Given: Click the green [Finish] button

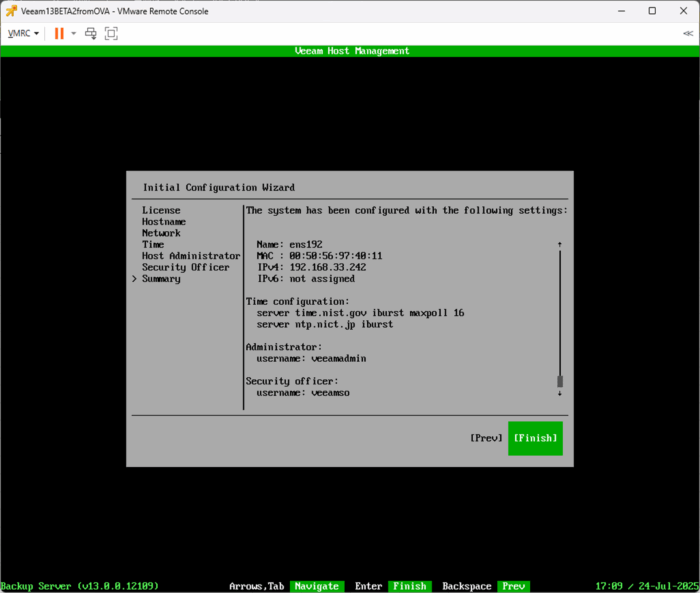Looking at the screenshot, I should click(x=535, y=438).
